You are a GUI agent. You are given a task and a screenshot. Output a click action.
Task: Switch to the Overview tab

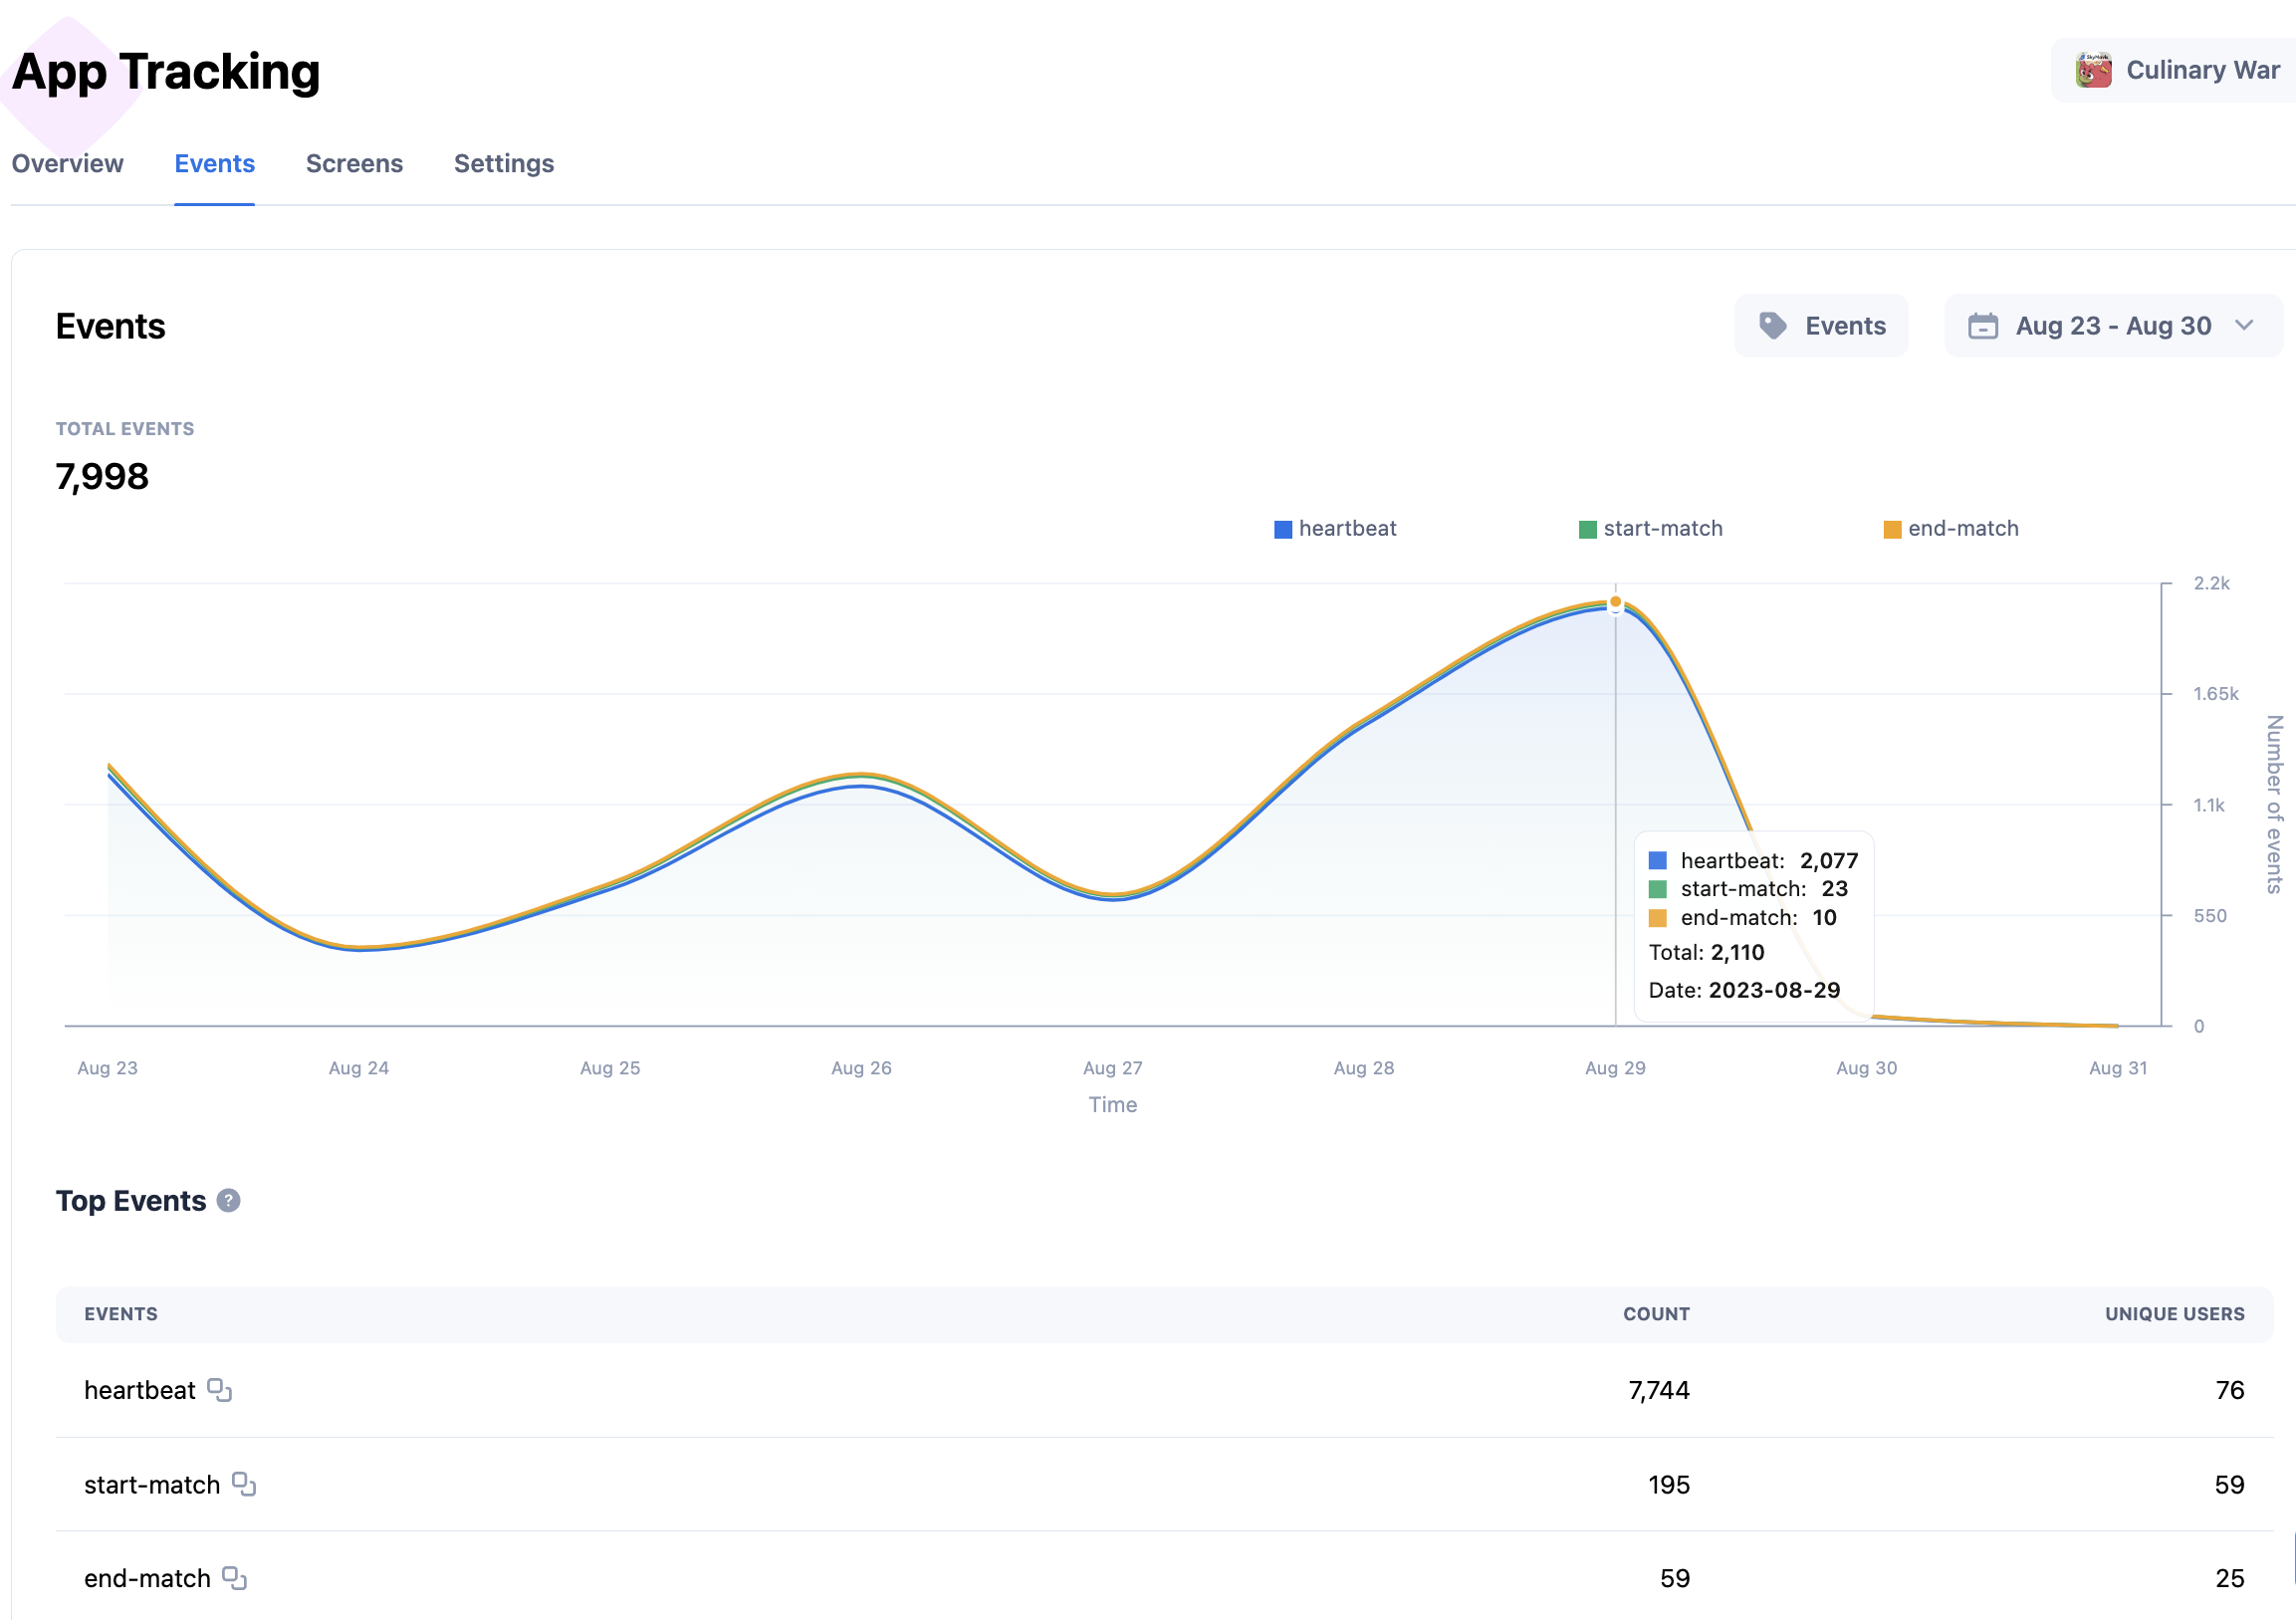coord(67,164)
